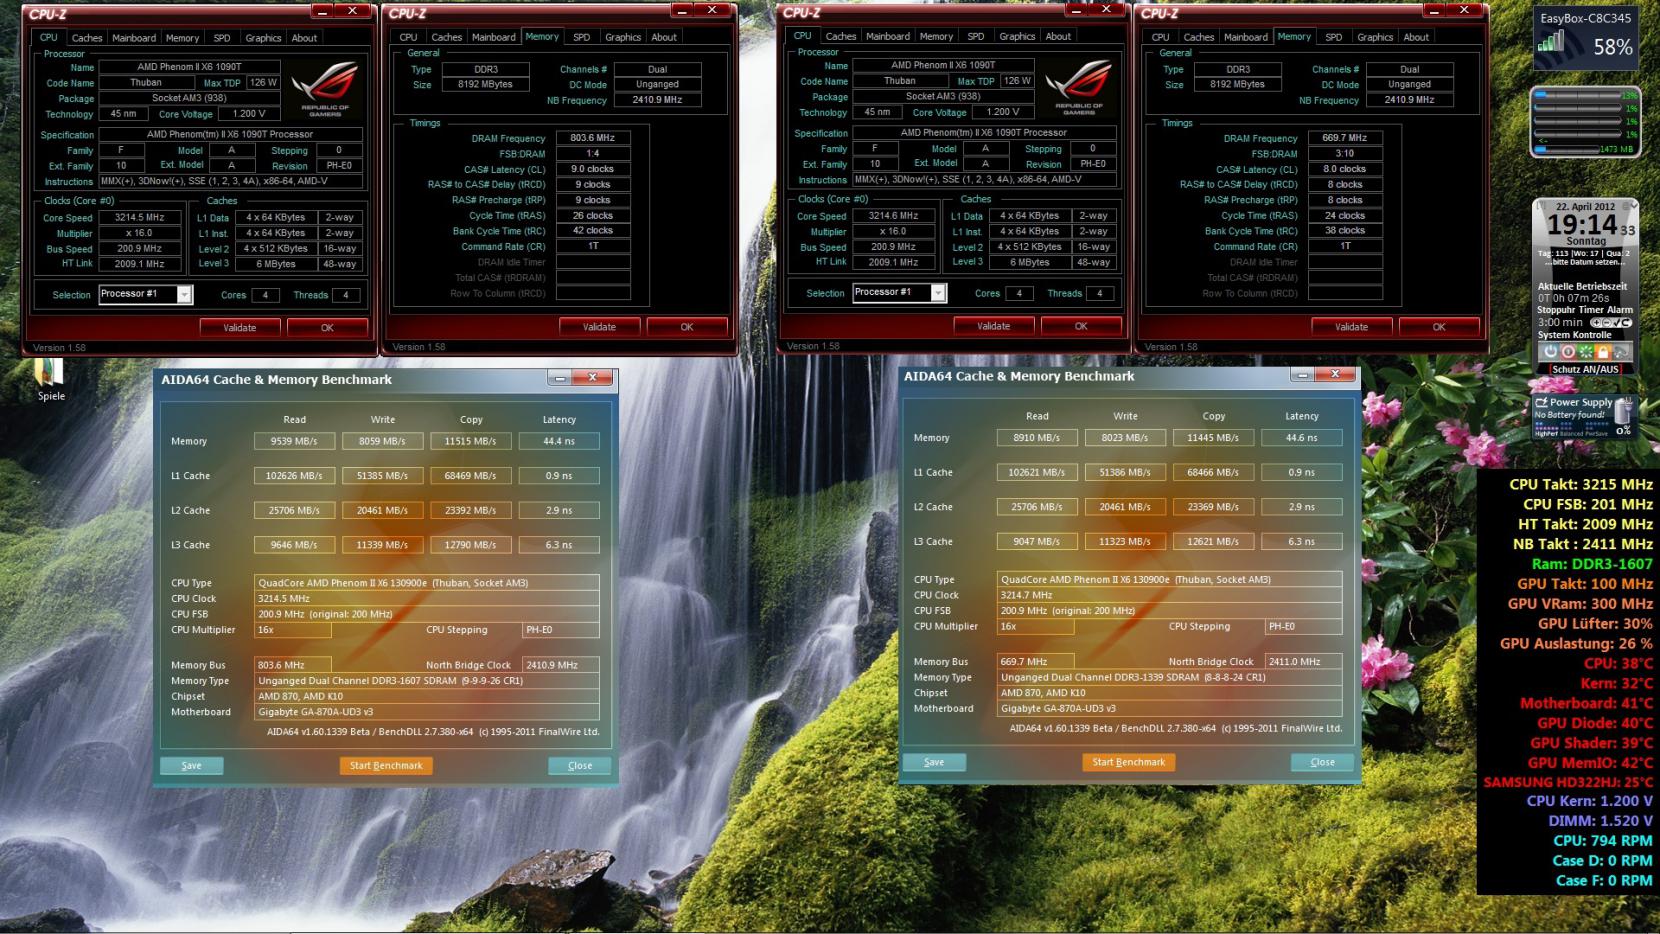Screen dimensions: 1660x934
Task: Click OK in CPU-Z window with 669.7 MHz DRAM
Action: coord(1439,326)
